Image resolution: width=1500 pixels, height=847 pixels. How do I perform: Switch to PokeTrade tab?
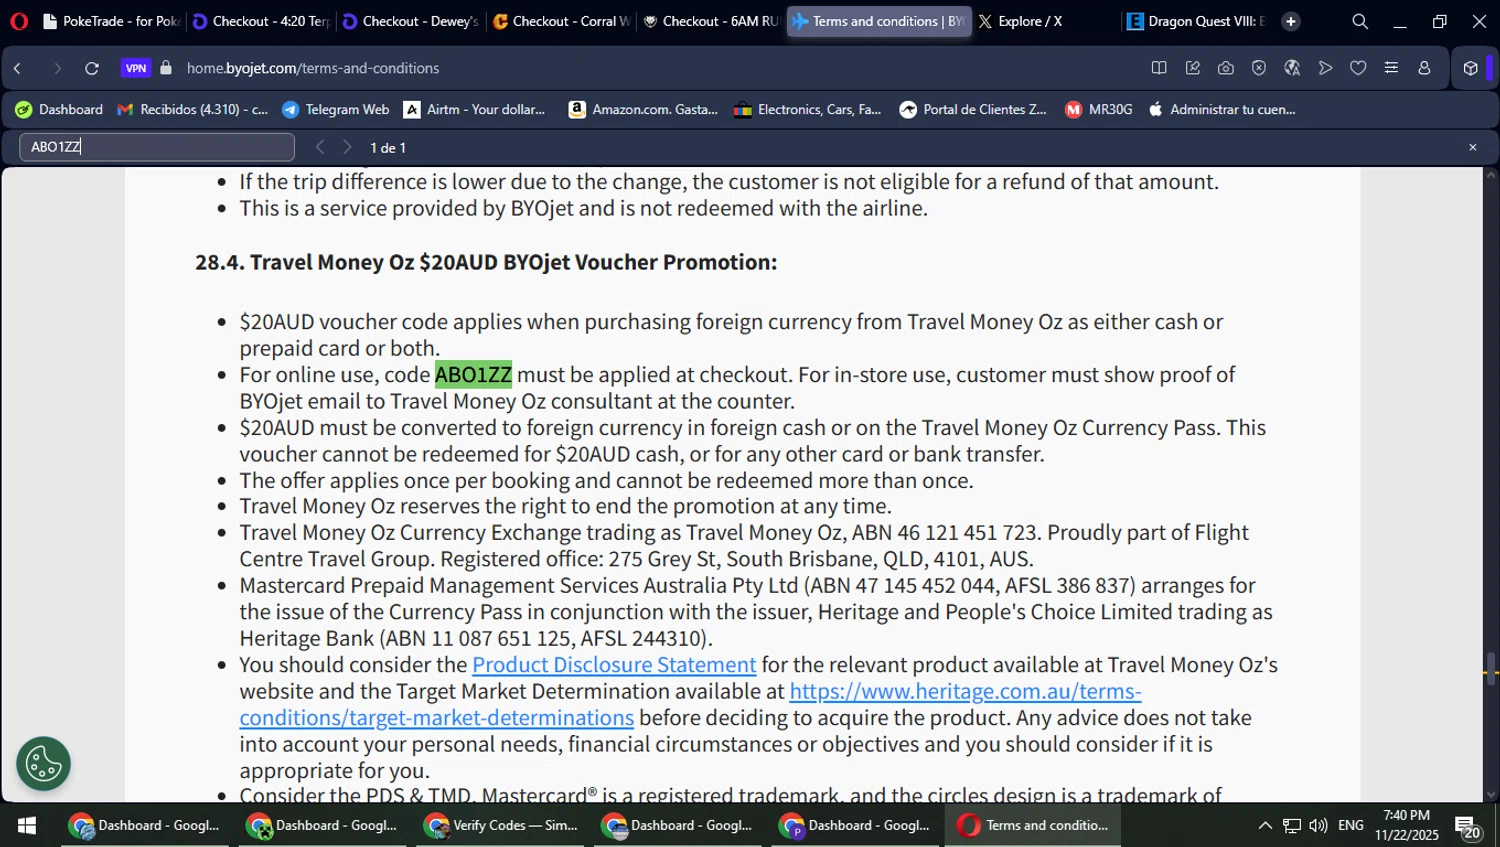pos(111,21)
